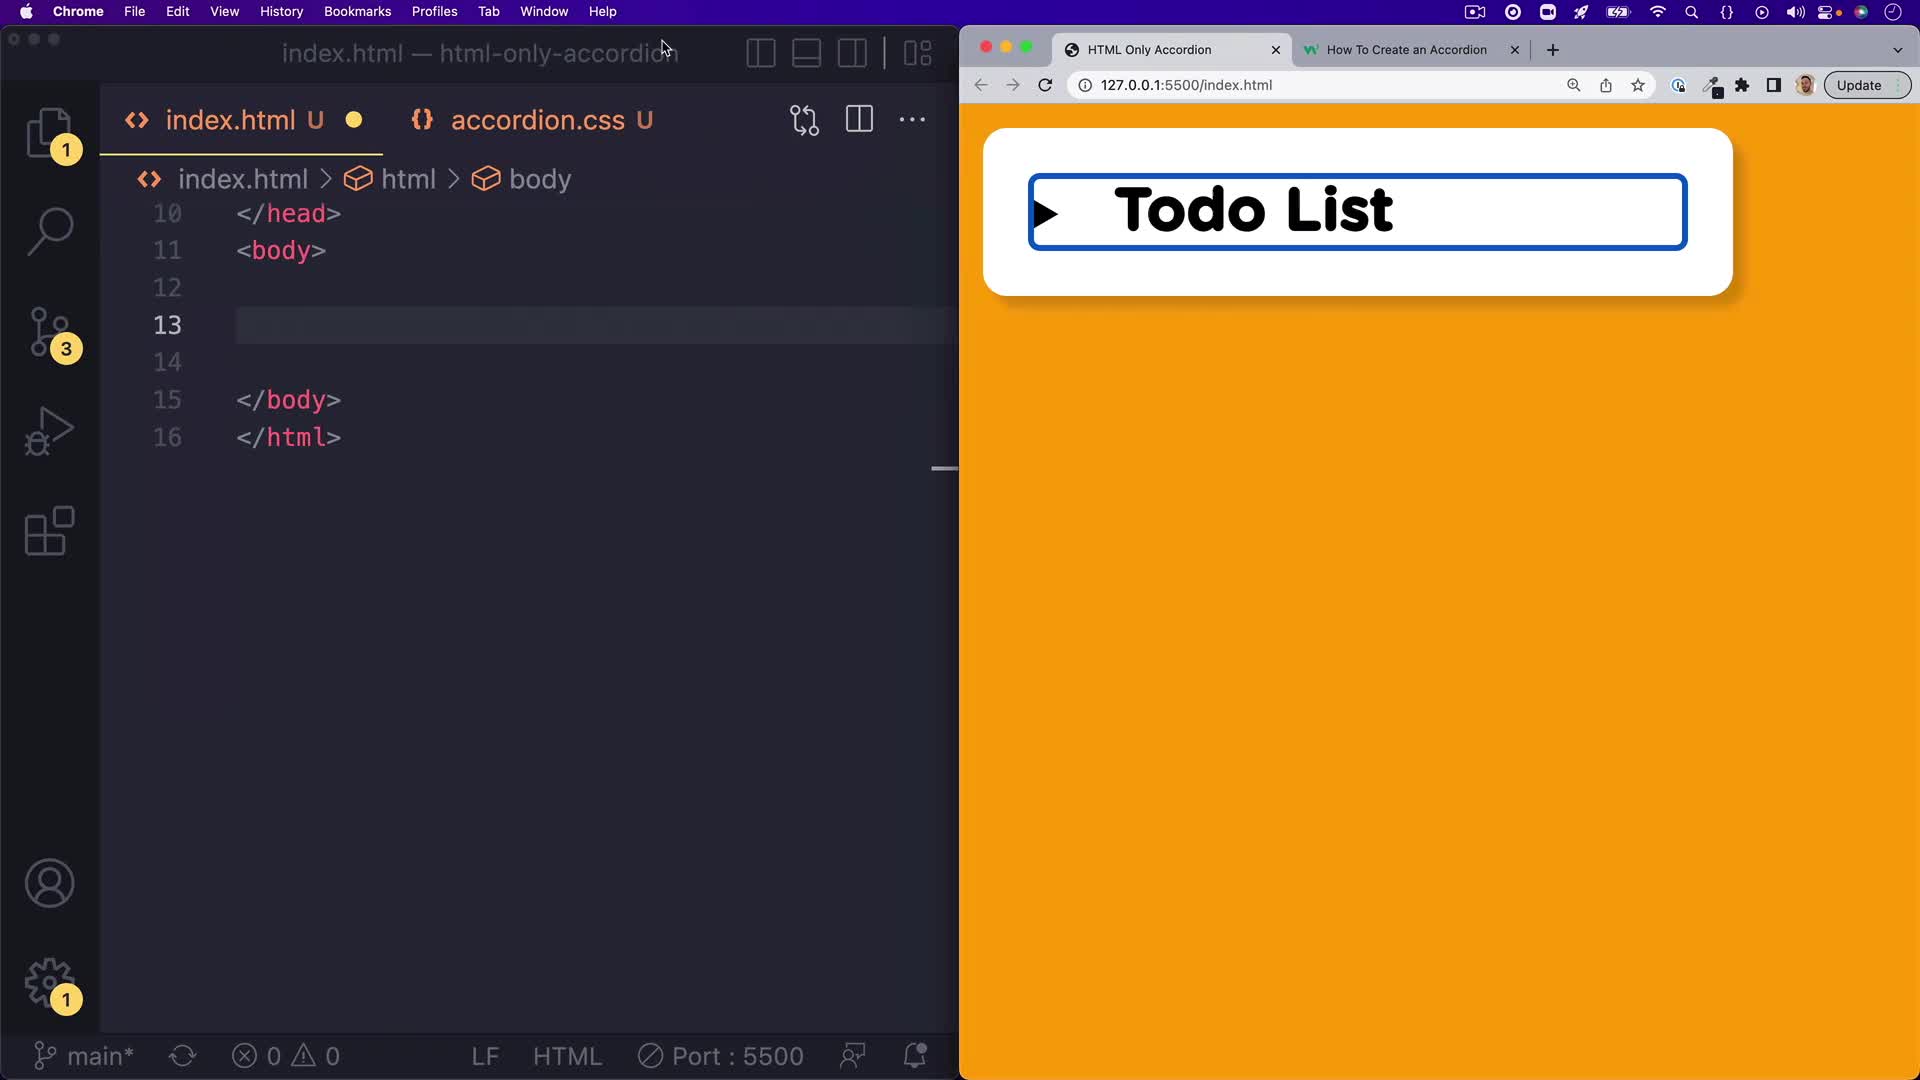Click the Update button in Chrome
Image resolution: width=1920 pixels, height=1080 pixels.
[1860, 85]
